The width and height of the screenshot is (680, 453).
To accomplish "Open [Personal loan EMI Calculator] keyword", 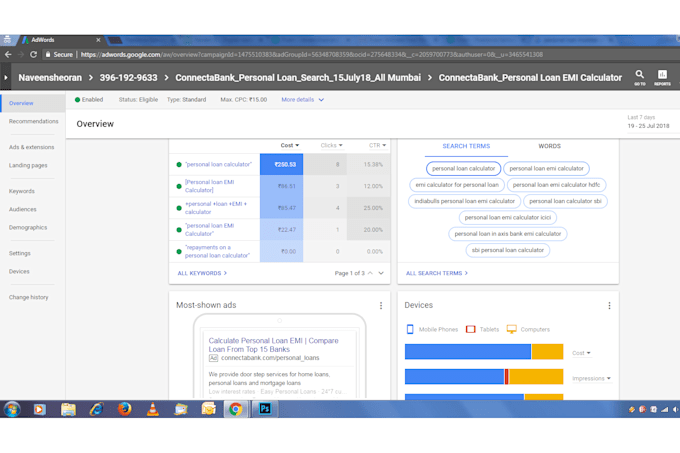I will [209, 186].
